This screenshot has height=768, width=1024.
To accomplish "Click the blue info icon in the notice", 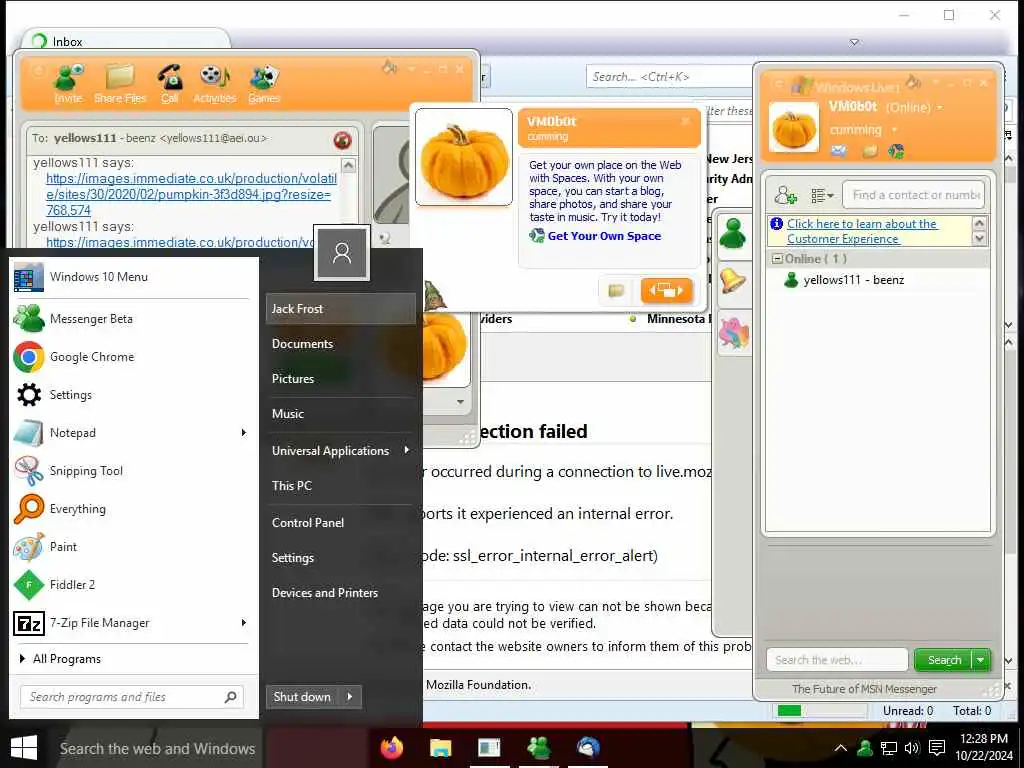I will 776,224.
